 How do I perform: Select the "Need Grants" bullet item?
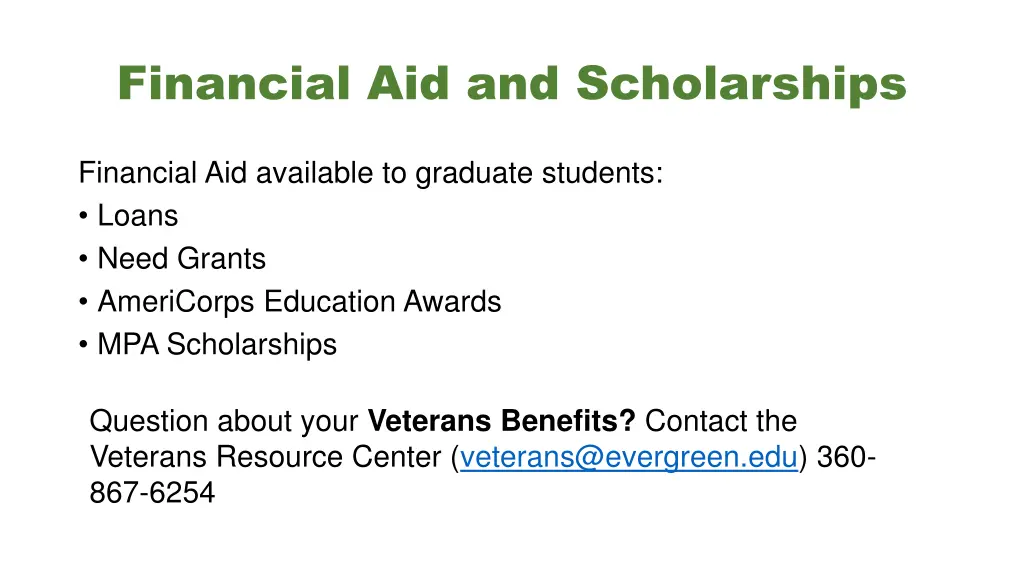click(x=181, y=259)
